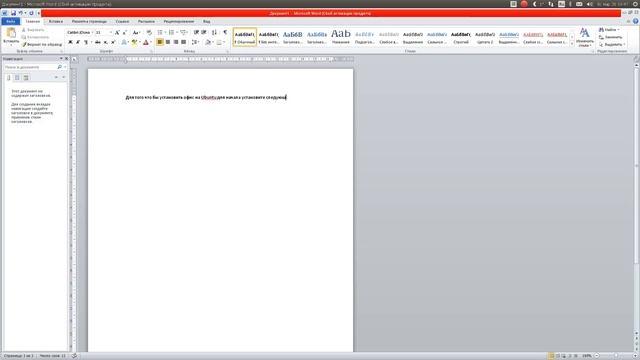Viewport: 640px width, 360px height.
Task: Apply the Normal (Обычный) style
Action: click(x=245, y=37)
